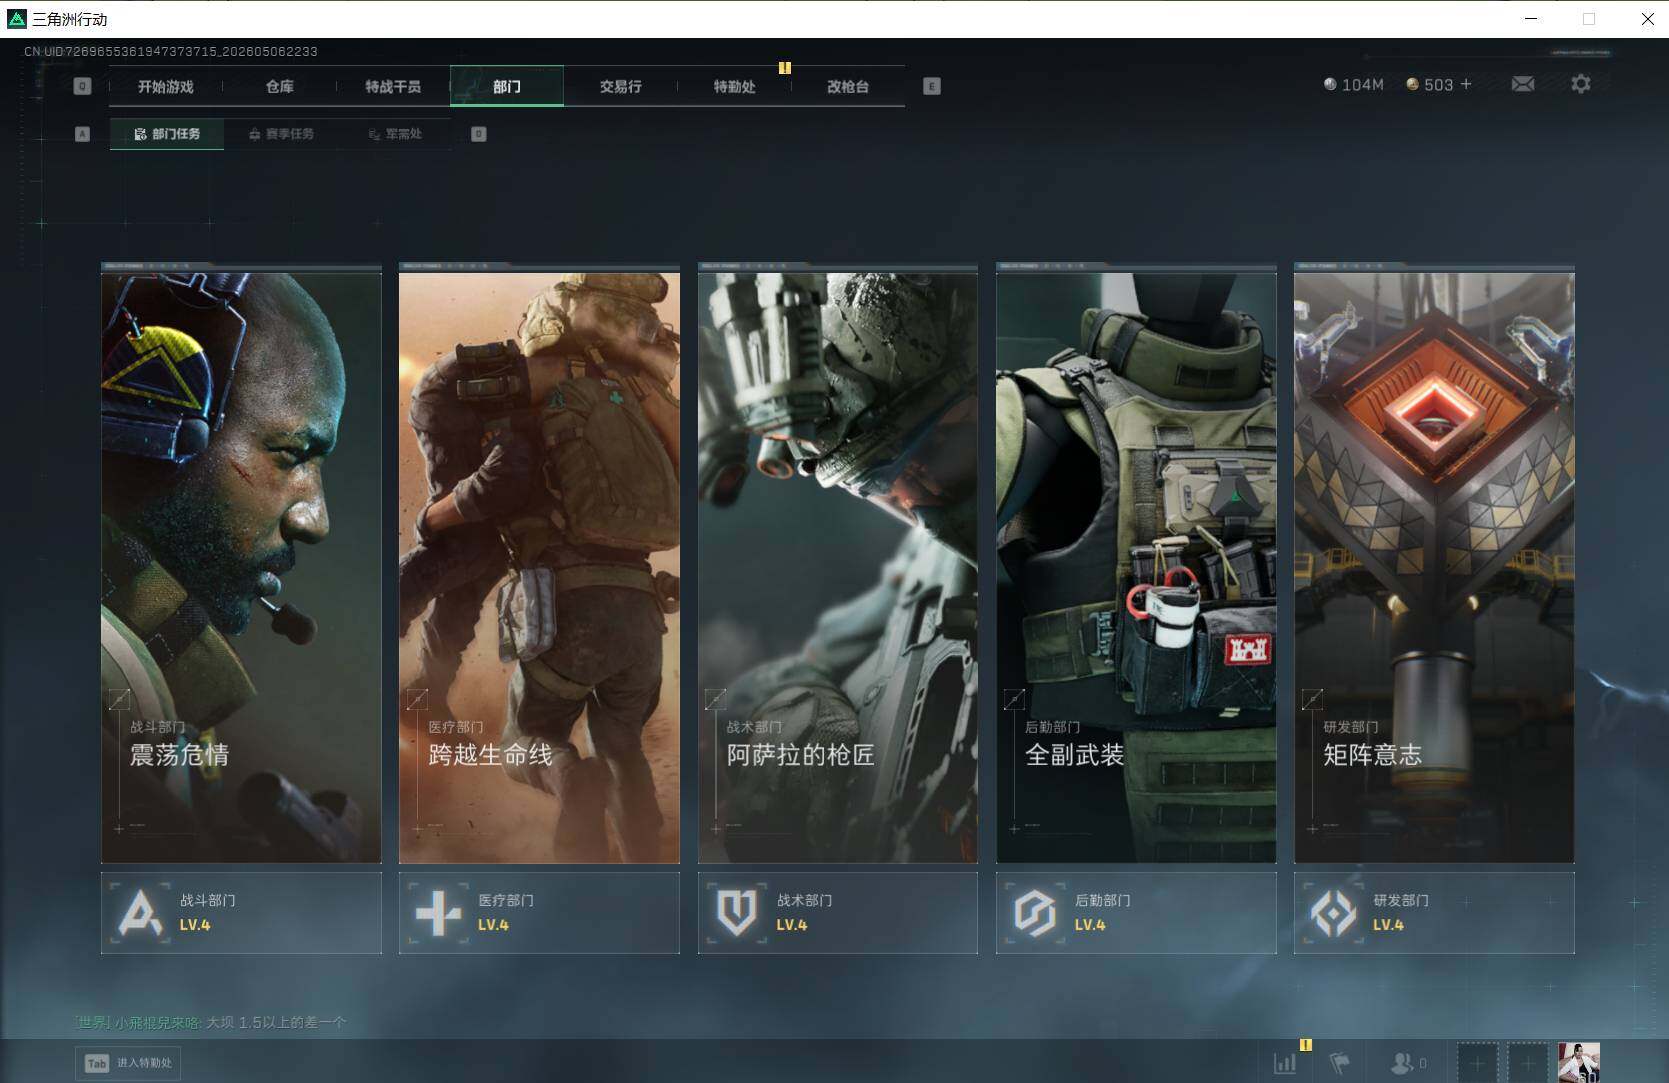This screenshot has height=1083, width=1669.
Task: Open the 改枪台 tab
Action: pyautogui.click(x=848, y=87)
